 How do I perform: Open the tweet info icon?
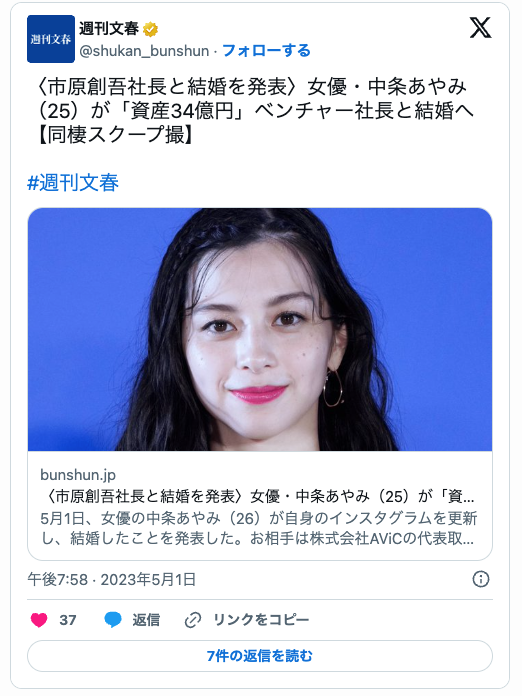coord(481,579)
